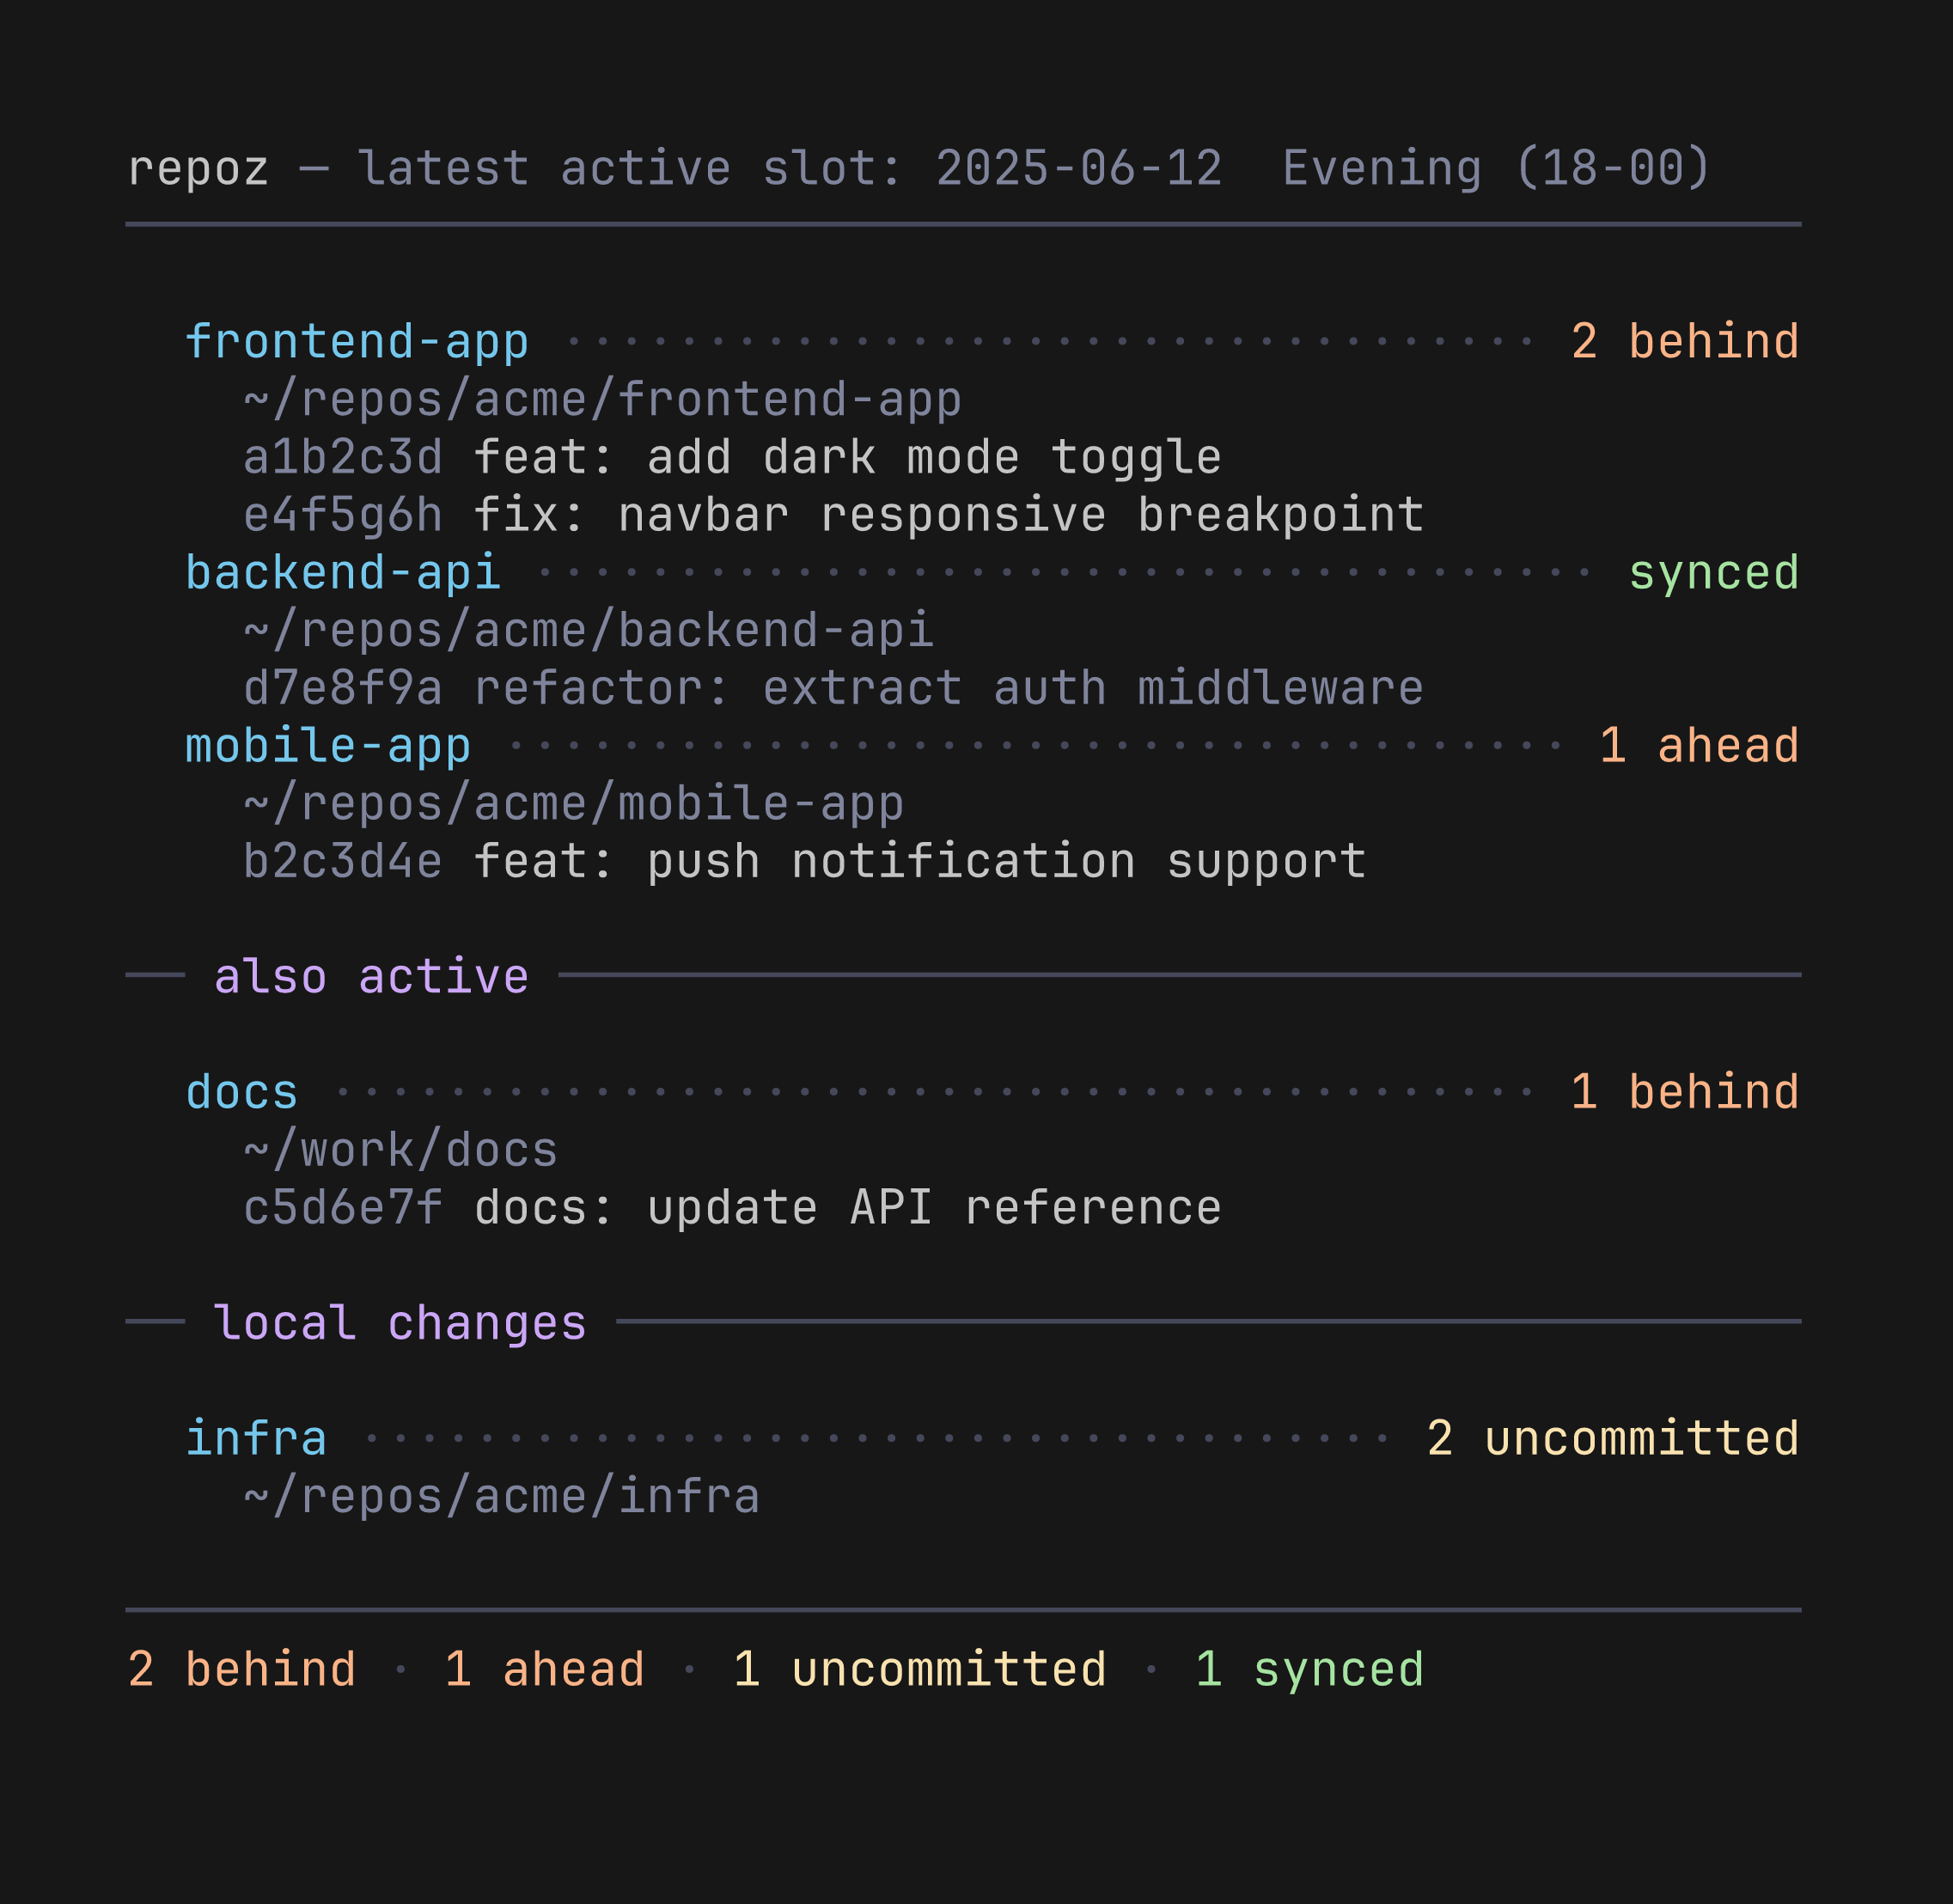Viewport: 1953px width, 1904px height.
Task: Click commit hash e4f5g6h
Action: pyautogui.click(x=343, y=516)
